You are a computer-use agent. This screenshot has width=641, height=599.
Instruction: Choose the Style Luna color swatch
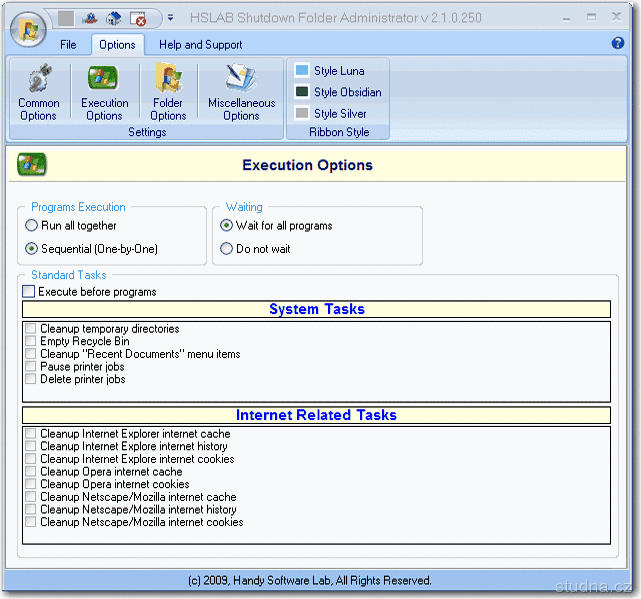pos(302,71)
